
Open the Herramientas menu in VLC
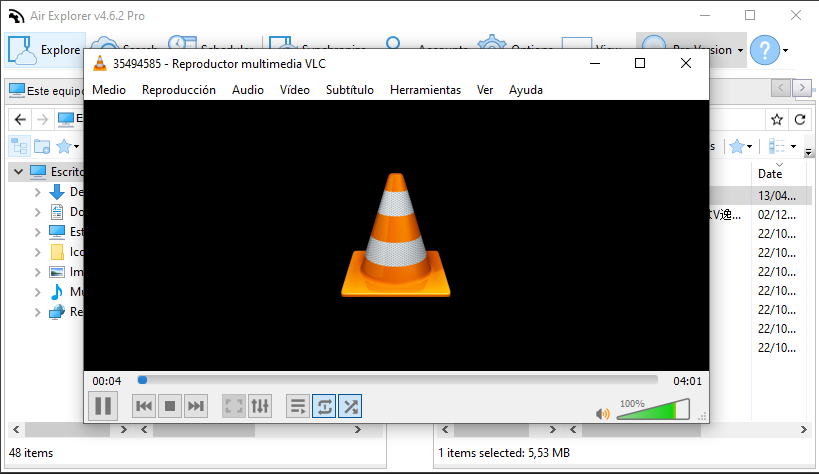tap(425, 90)
